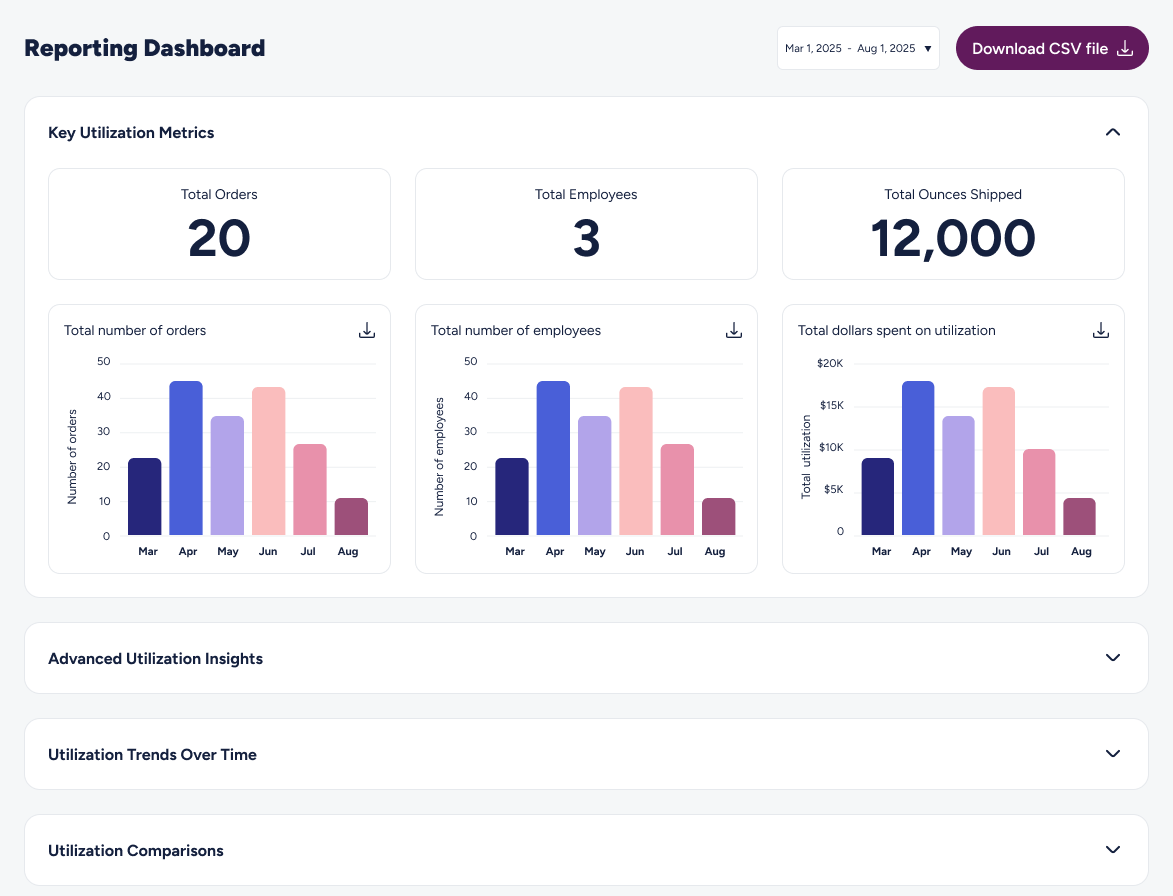Click the August bar in orders chart
The image size is (1173, 896).
[x=351, y=516]
